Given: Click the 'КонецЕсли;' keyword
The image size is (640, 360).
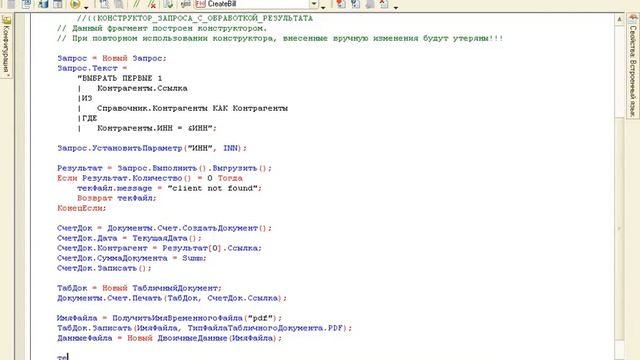Looking at the screenshot, I should [x=81, y=208].
